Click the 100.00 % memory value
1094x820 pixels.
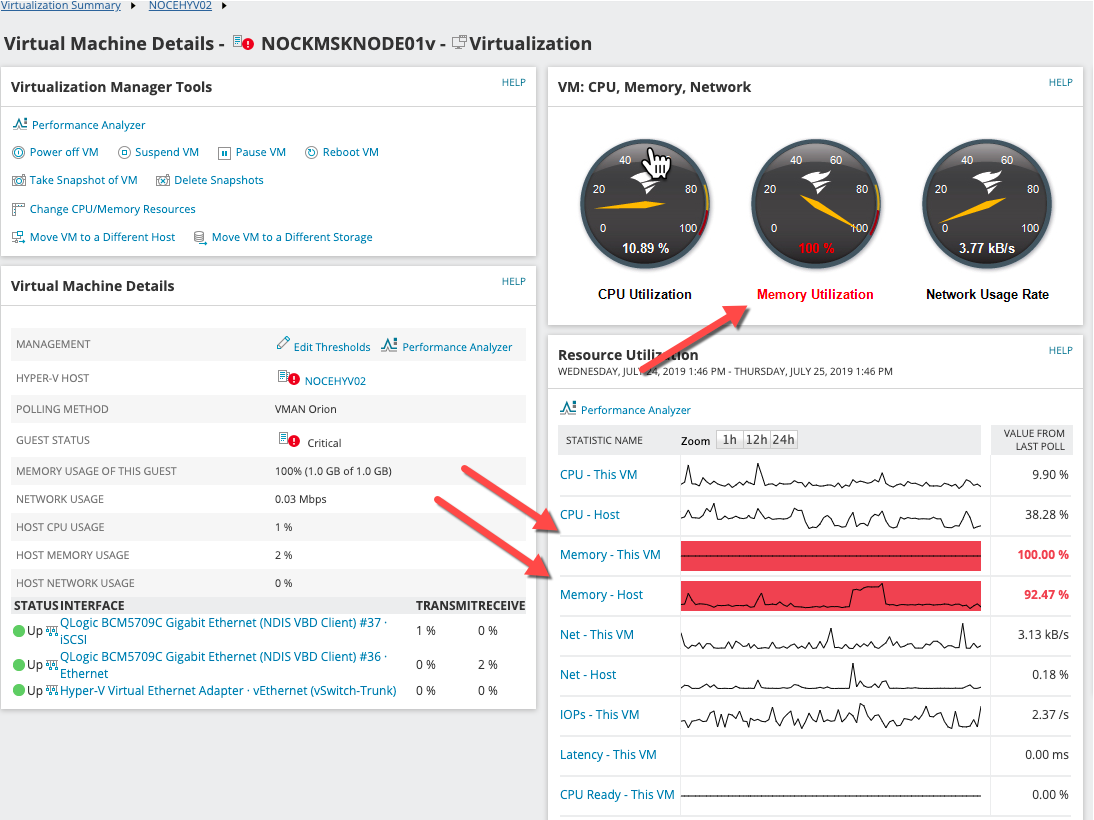1042,555
